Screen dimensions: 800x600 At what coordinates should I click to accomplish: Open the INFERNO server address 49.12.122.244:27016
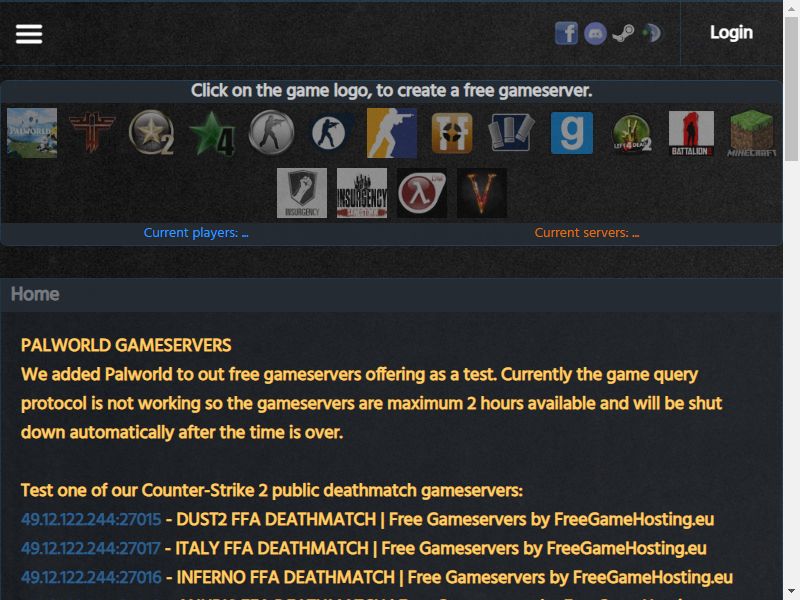click(x=91, y=578)
